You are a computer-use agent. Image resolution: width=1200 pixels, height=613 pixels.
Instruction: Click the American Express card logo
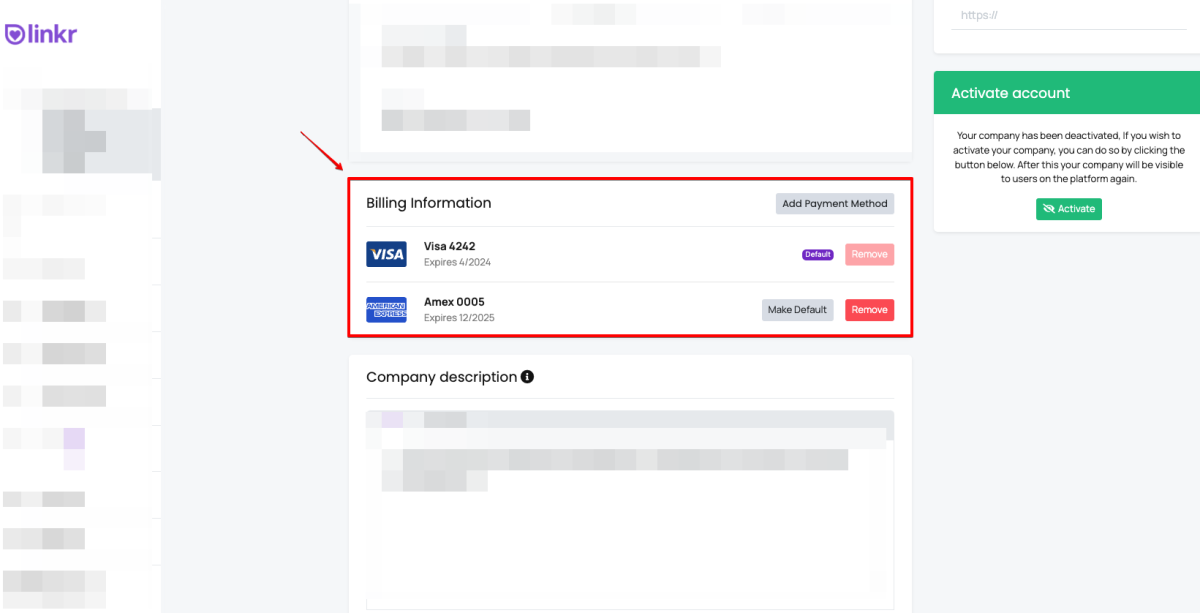pyautogui.click(x=386, y=310)
